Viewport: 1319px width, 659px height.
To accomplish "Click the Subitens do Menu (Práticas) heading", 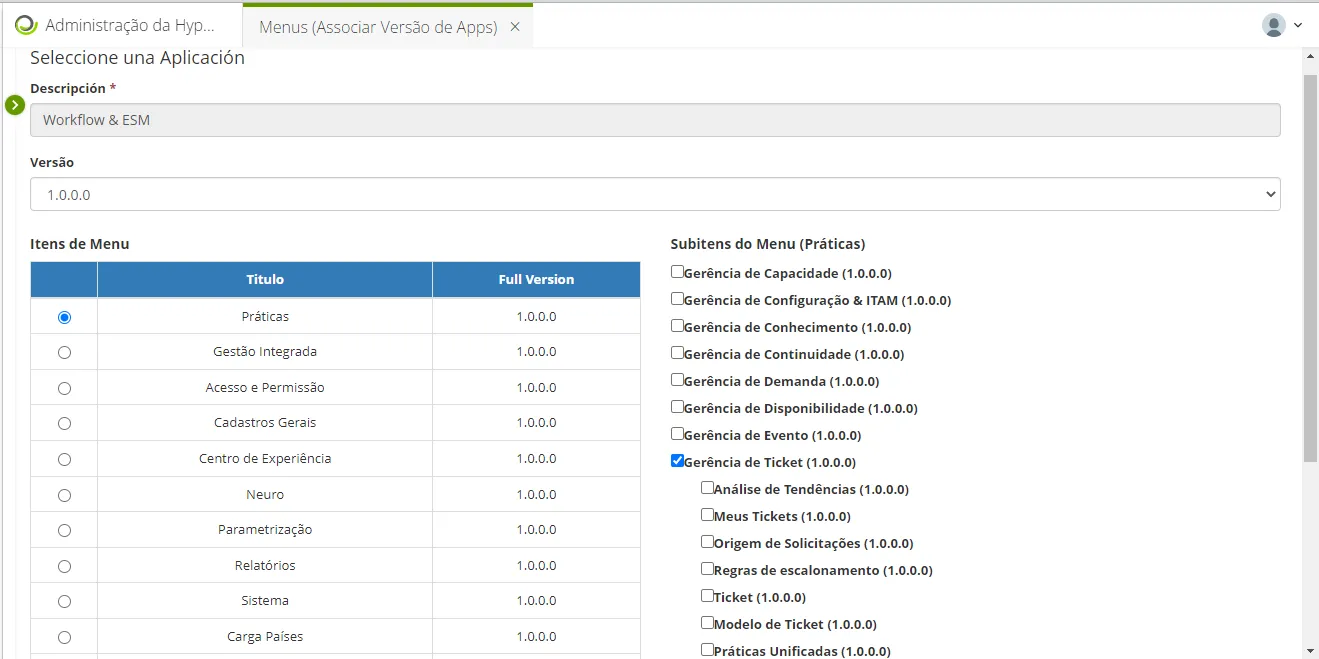I will [768, 243].
